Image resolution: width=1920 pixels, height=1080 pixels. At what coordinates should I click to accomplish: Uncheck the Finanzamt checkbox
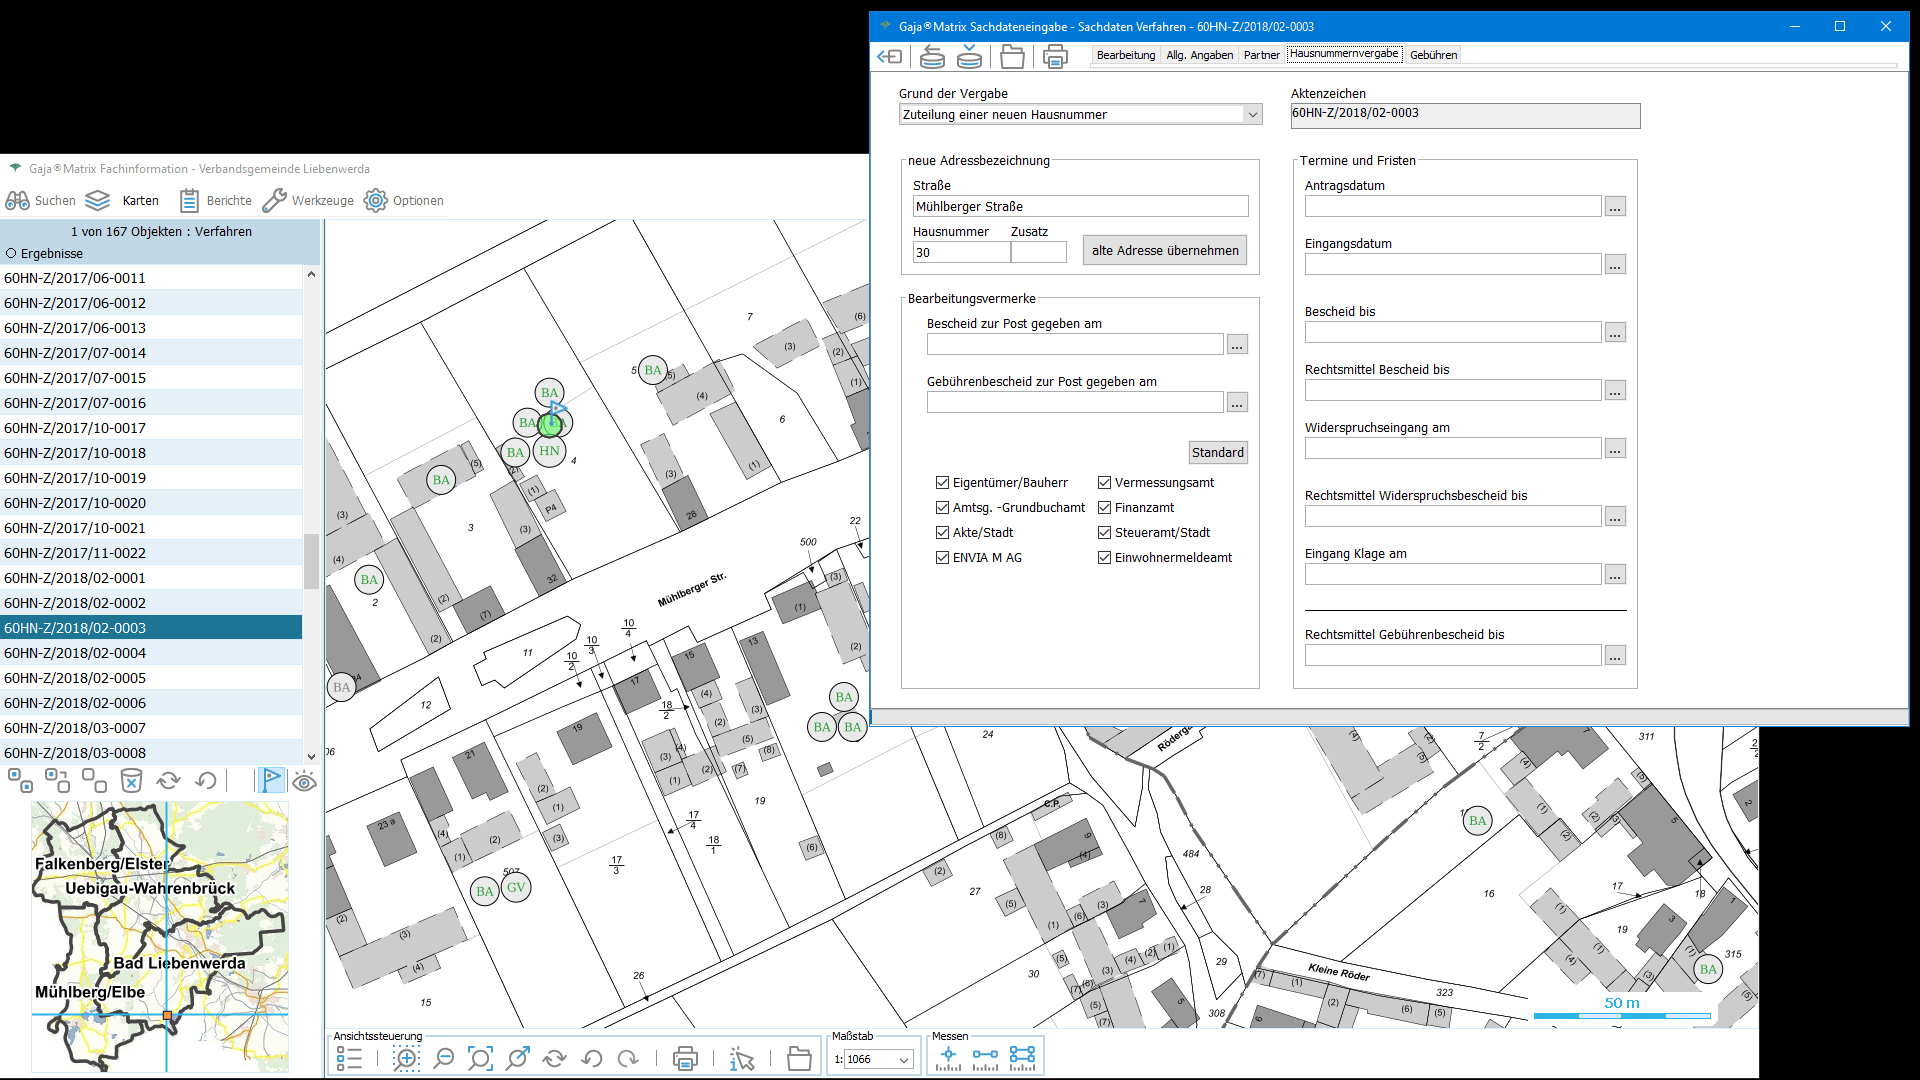click(1104, 508)
